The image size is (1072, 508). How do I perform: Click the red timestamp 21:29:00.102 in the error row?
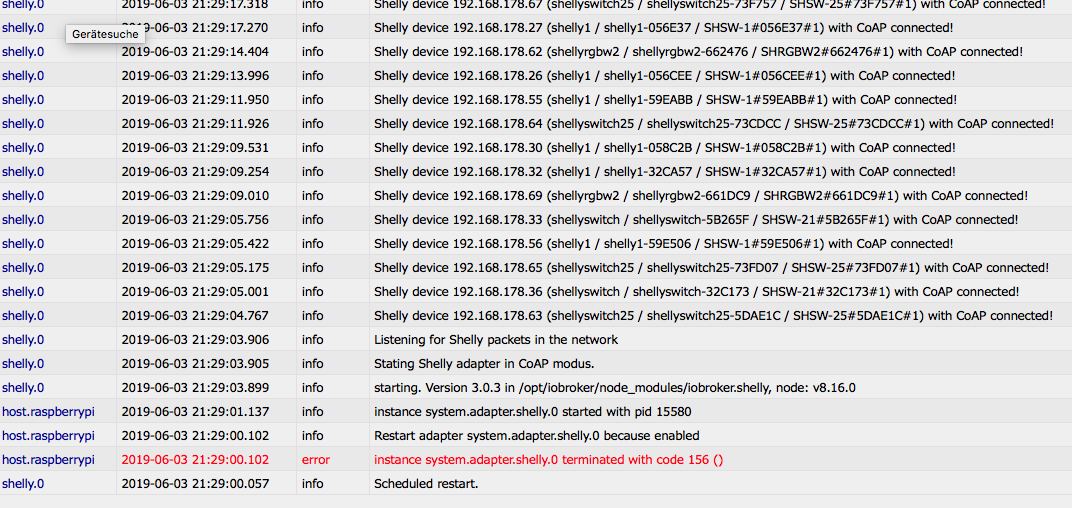[x=196, y=459]
